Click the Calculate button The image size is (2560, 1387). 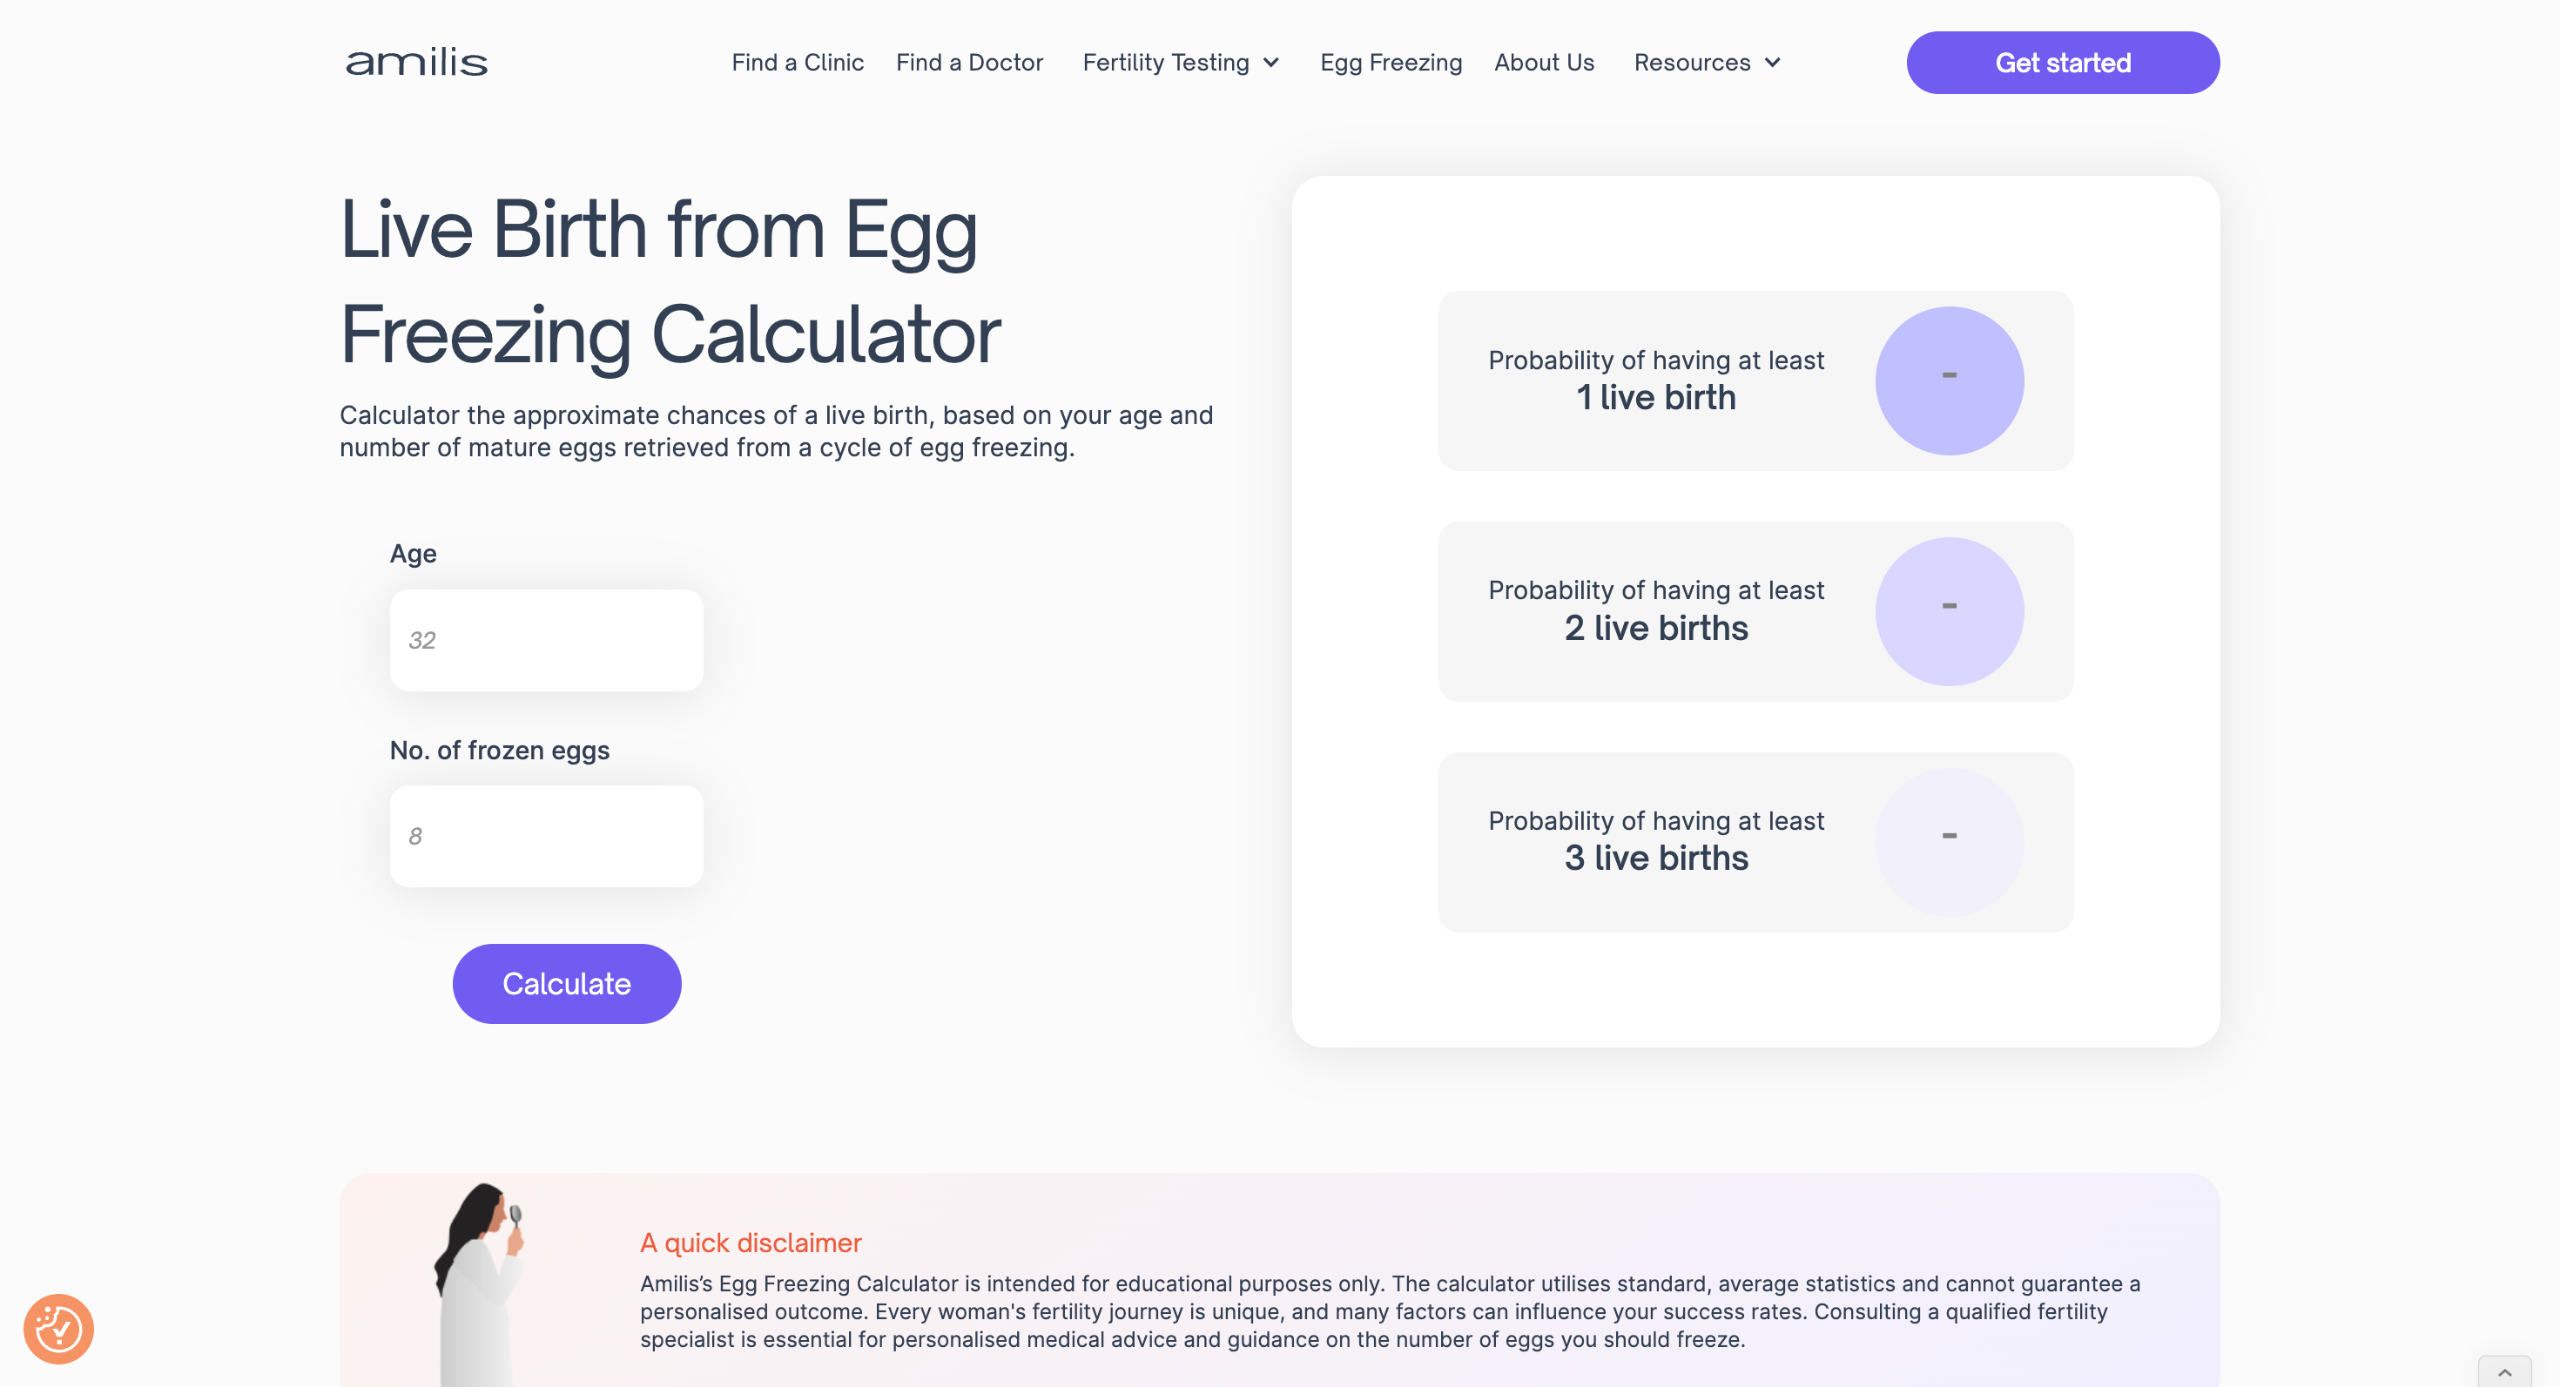[x=566, y=984]
